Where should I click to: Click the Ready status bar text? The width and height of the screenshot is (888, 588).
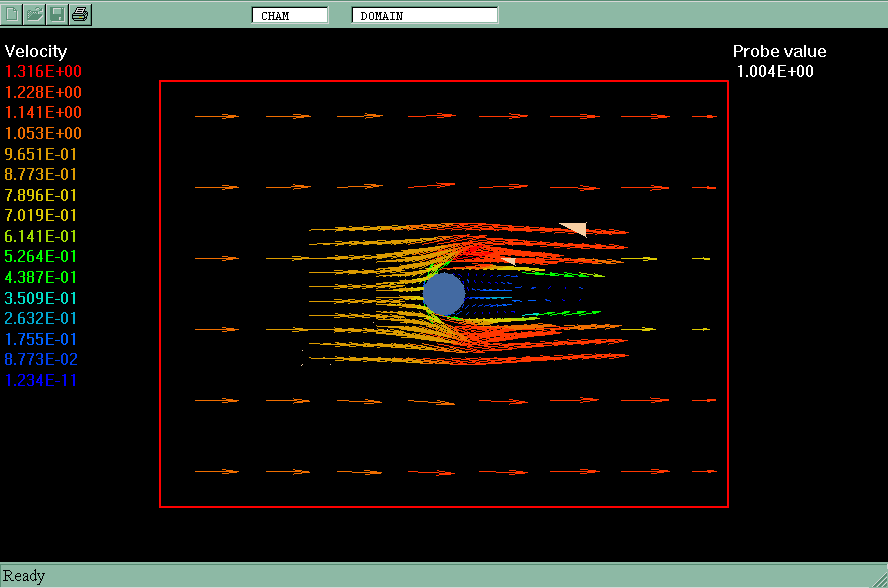[x=24, y=576]
